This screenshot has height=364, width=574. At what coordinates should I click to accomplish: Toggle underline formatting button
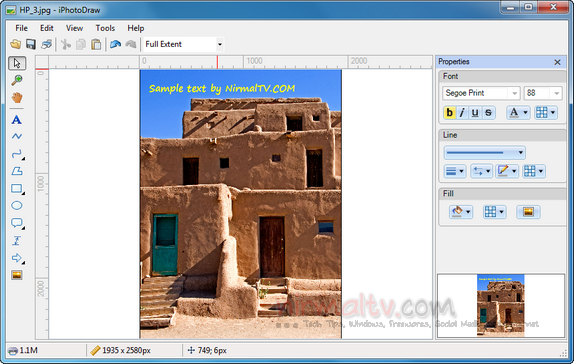pyautogui.click(x=475, y=113)
